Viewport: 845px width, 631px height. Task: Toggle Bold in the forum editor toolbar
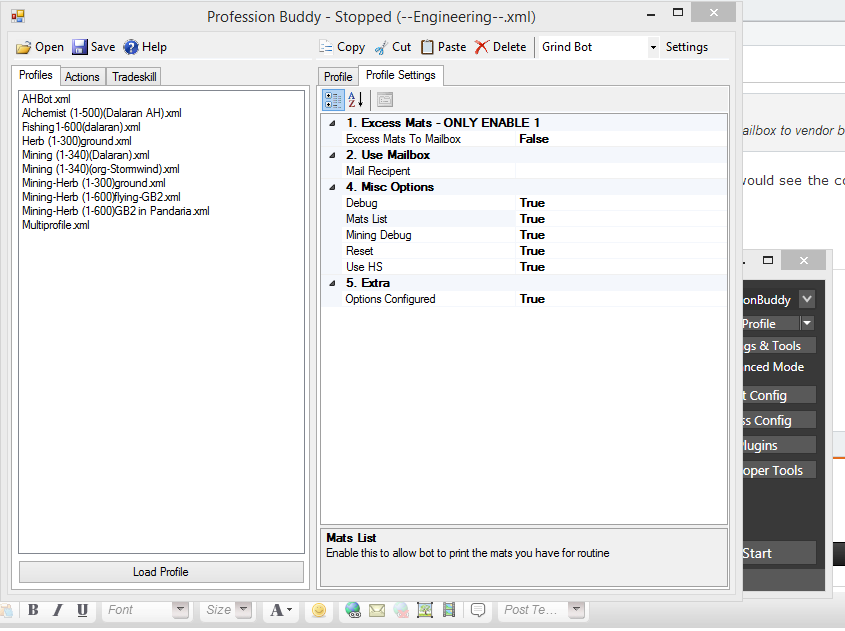click(33, 609)
